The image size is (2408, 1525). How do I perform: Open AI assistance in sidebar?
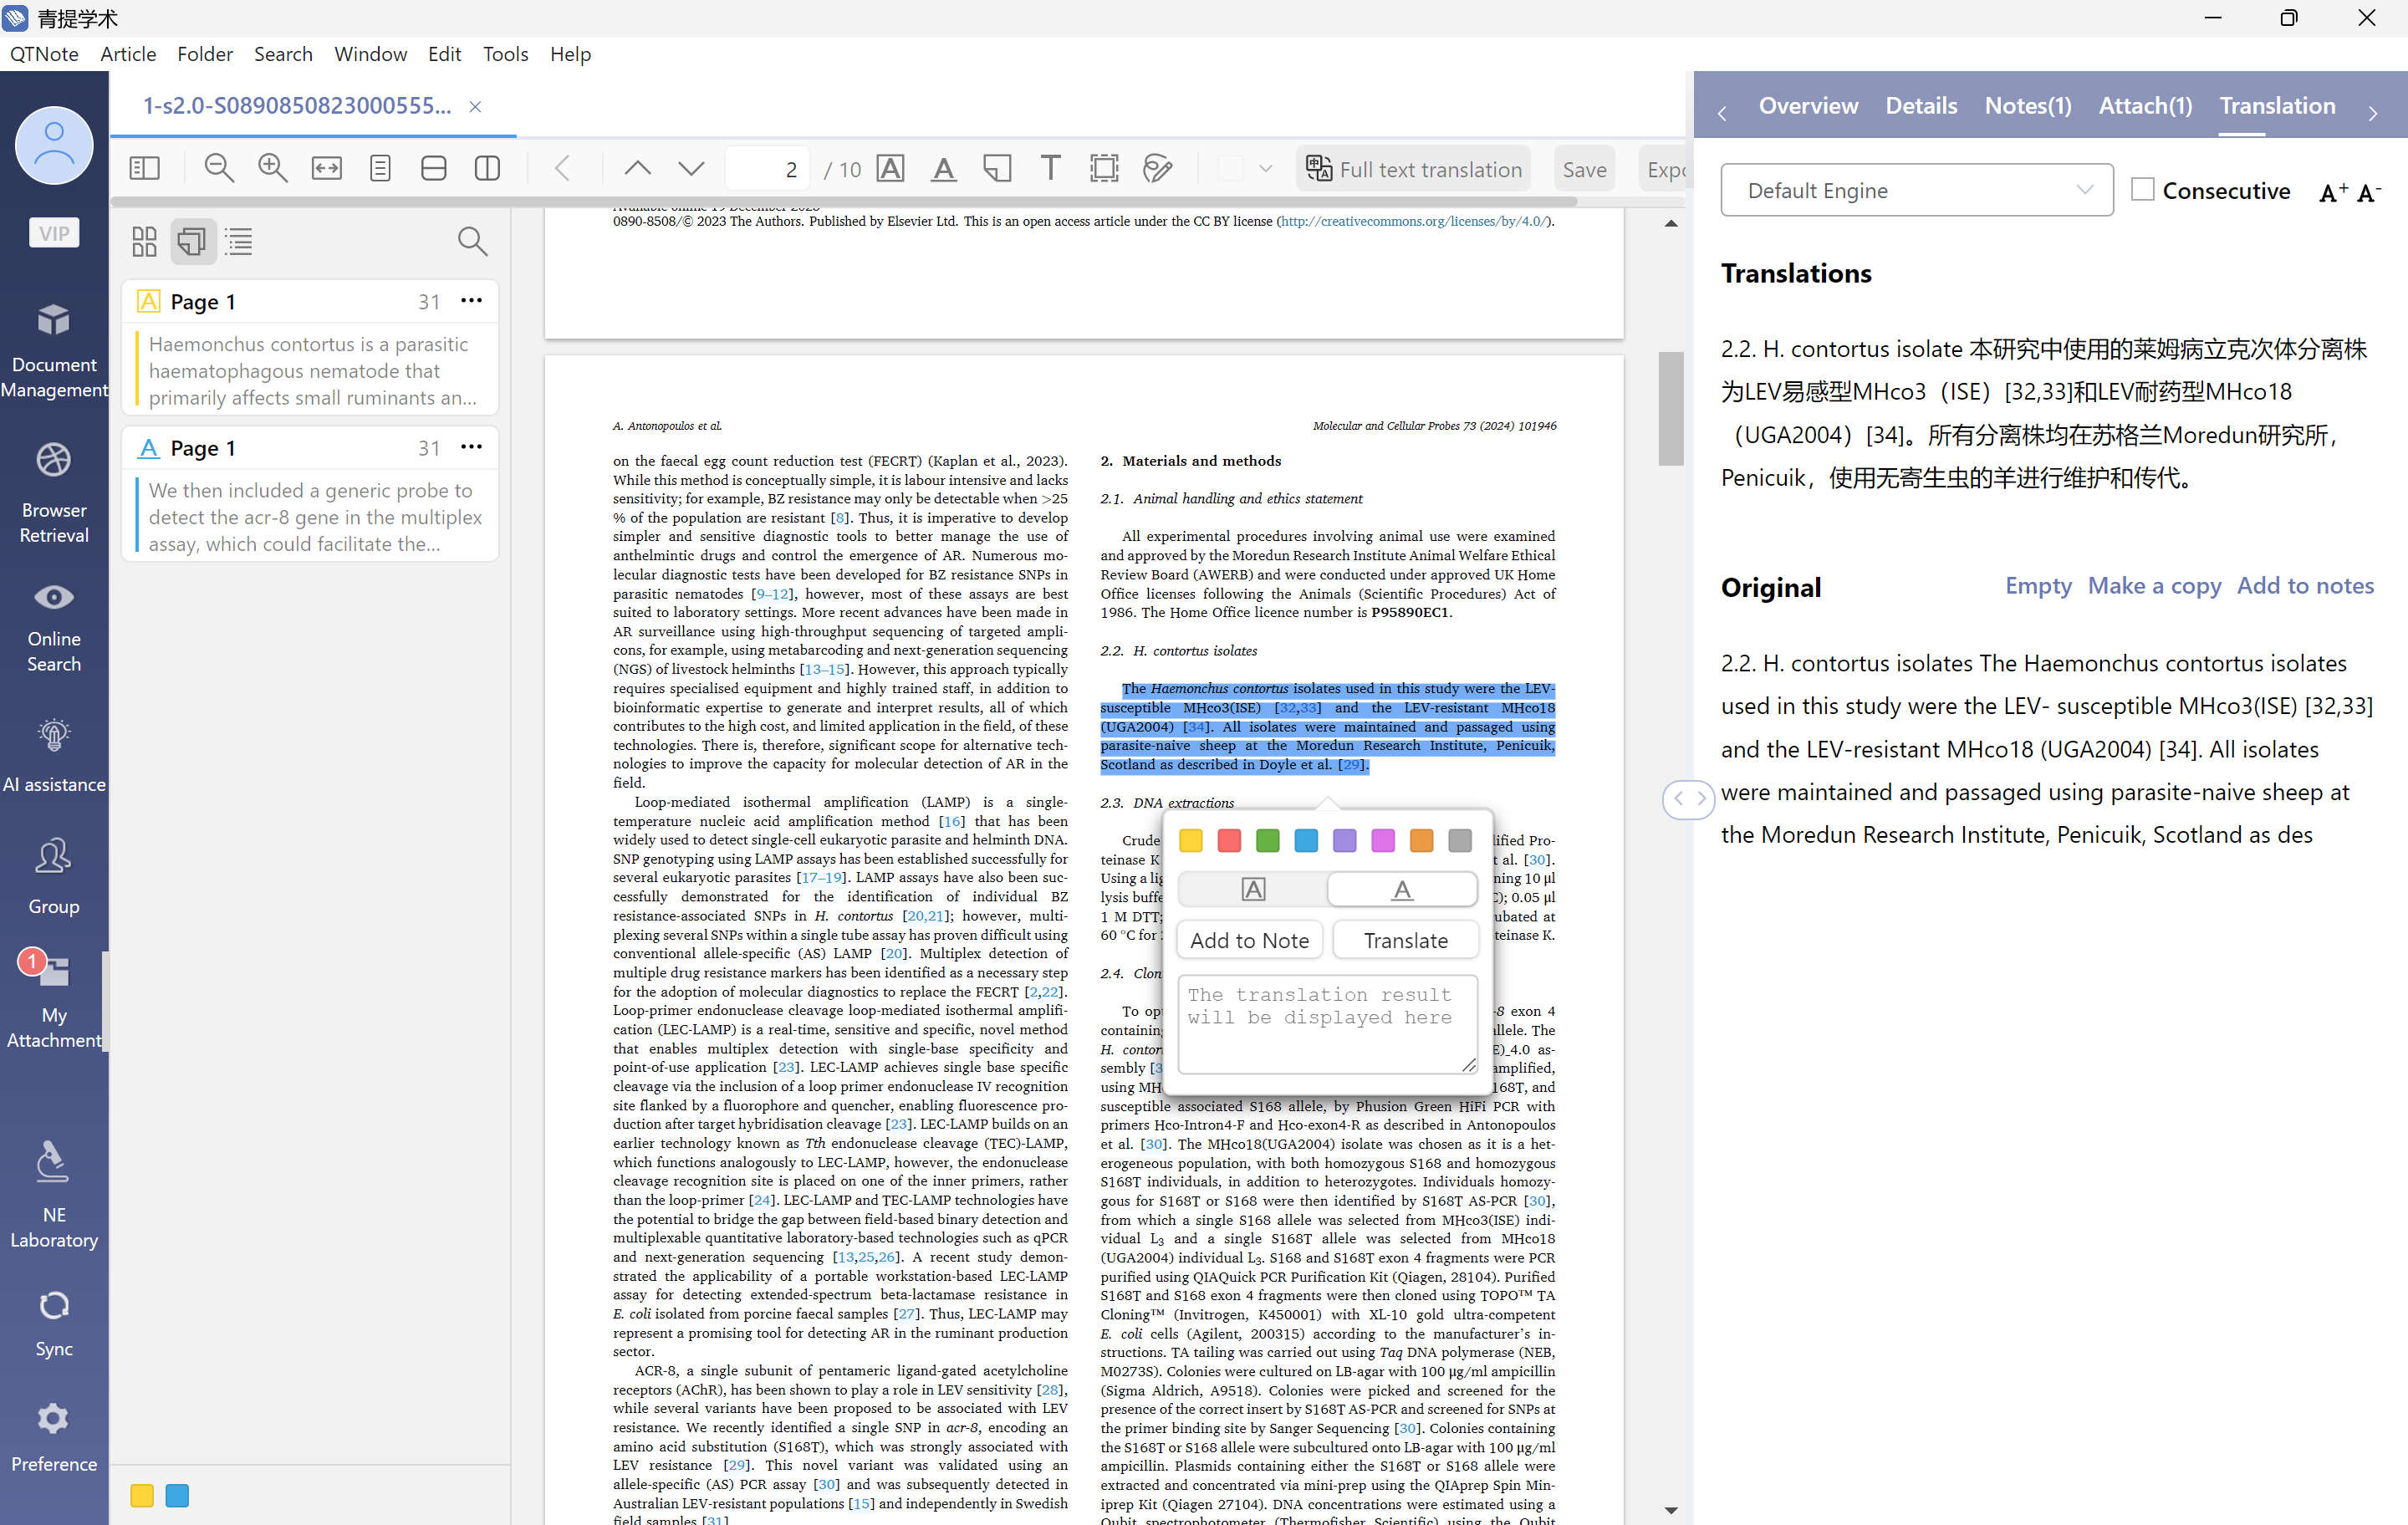[x=54, y=755]
